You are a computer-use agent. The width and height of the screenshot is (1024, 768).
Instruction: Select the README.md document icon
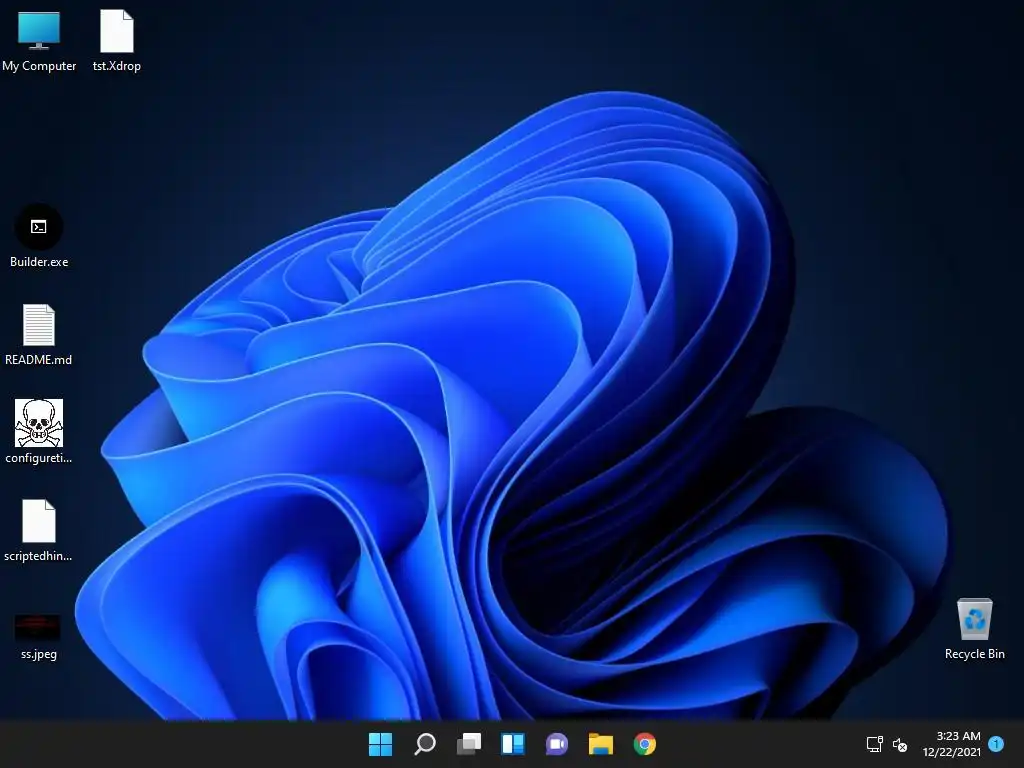click(x=39, y=325)
